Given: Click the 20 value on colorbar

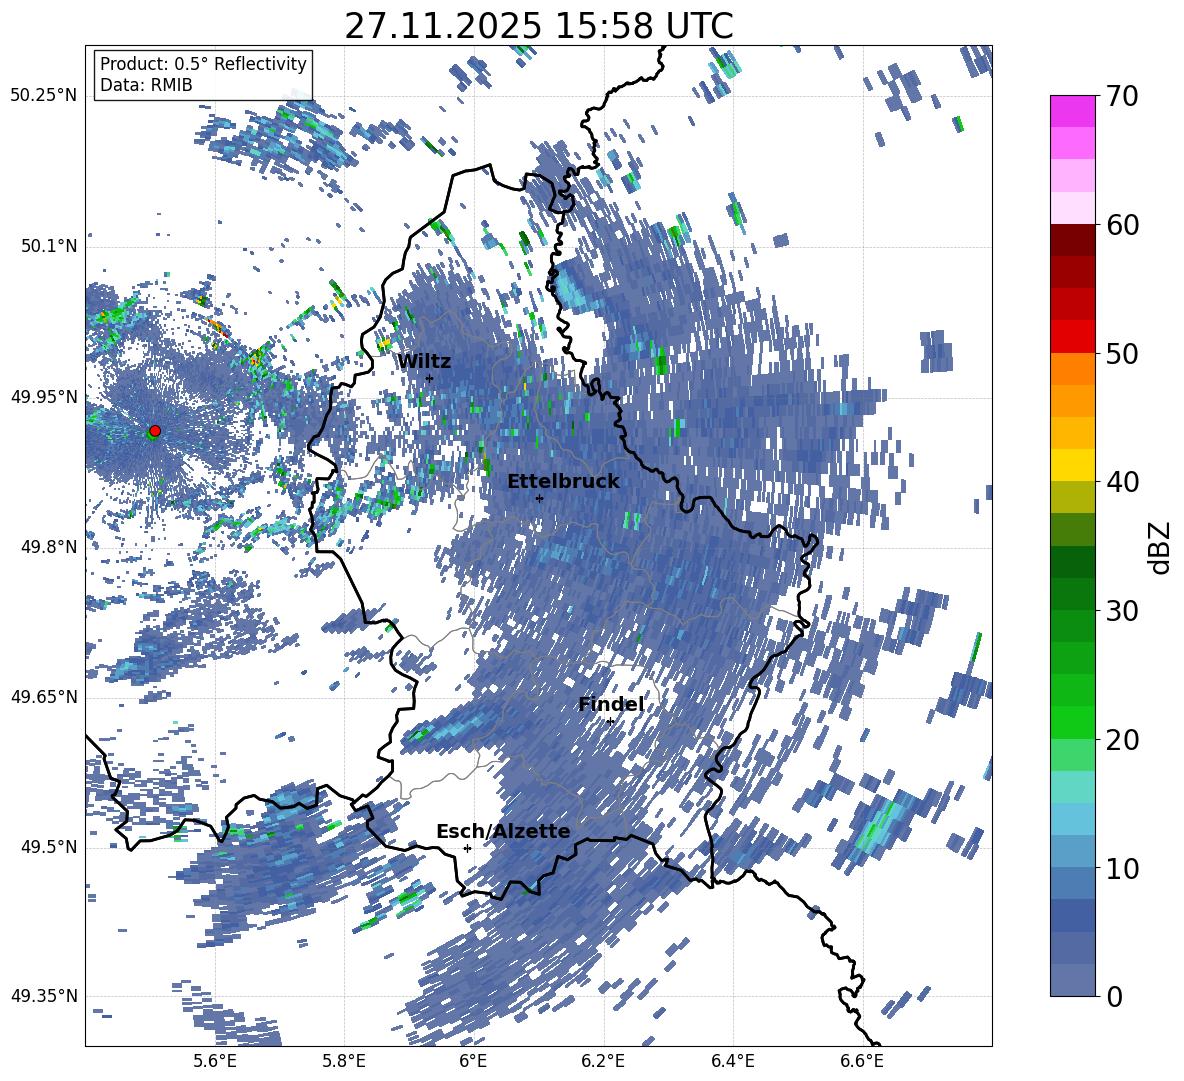Looking at the screenshot, I should [1123, 739].
